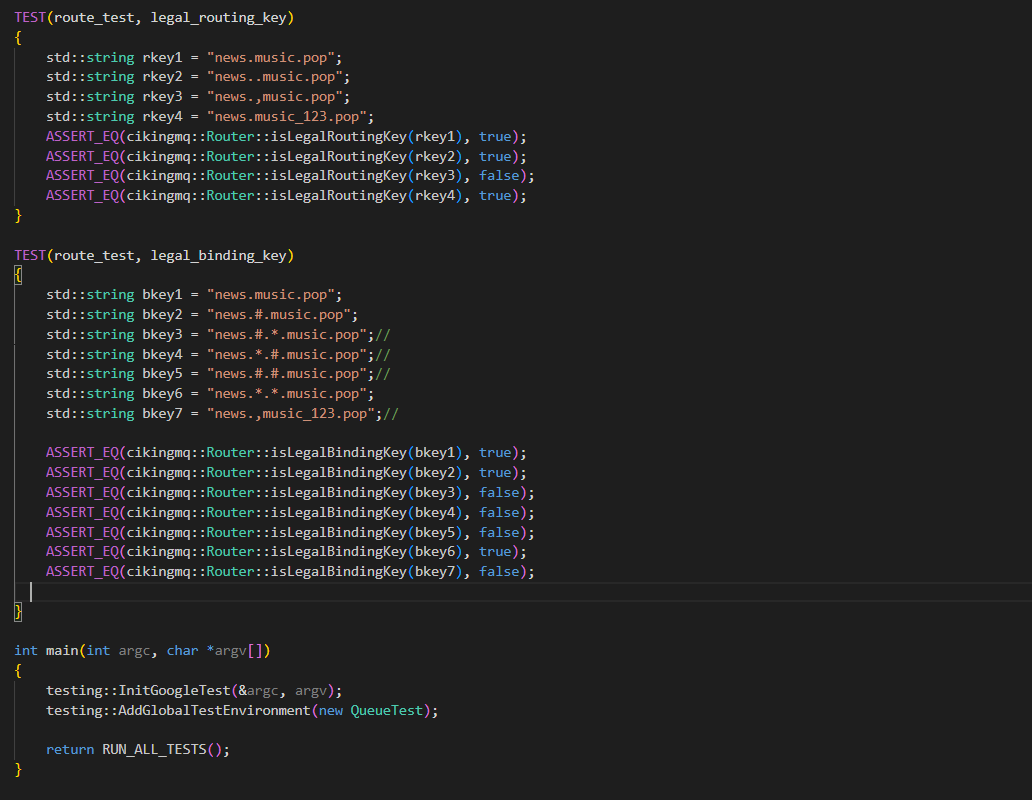This screenshot has width=1032, height=800.
Task: Click QueueTest in AddGlobalTestEnvironment line
Action: (386, 711)
